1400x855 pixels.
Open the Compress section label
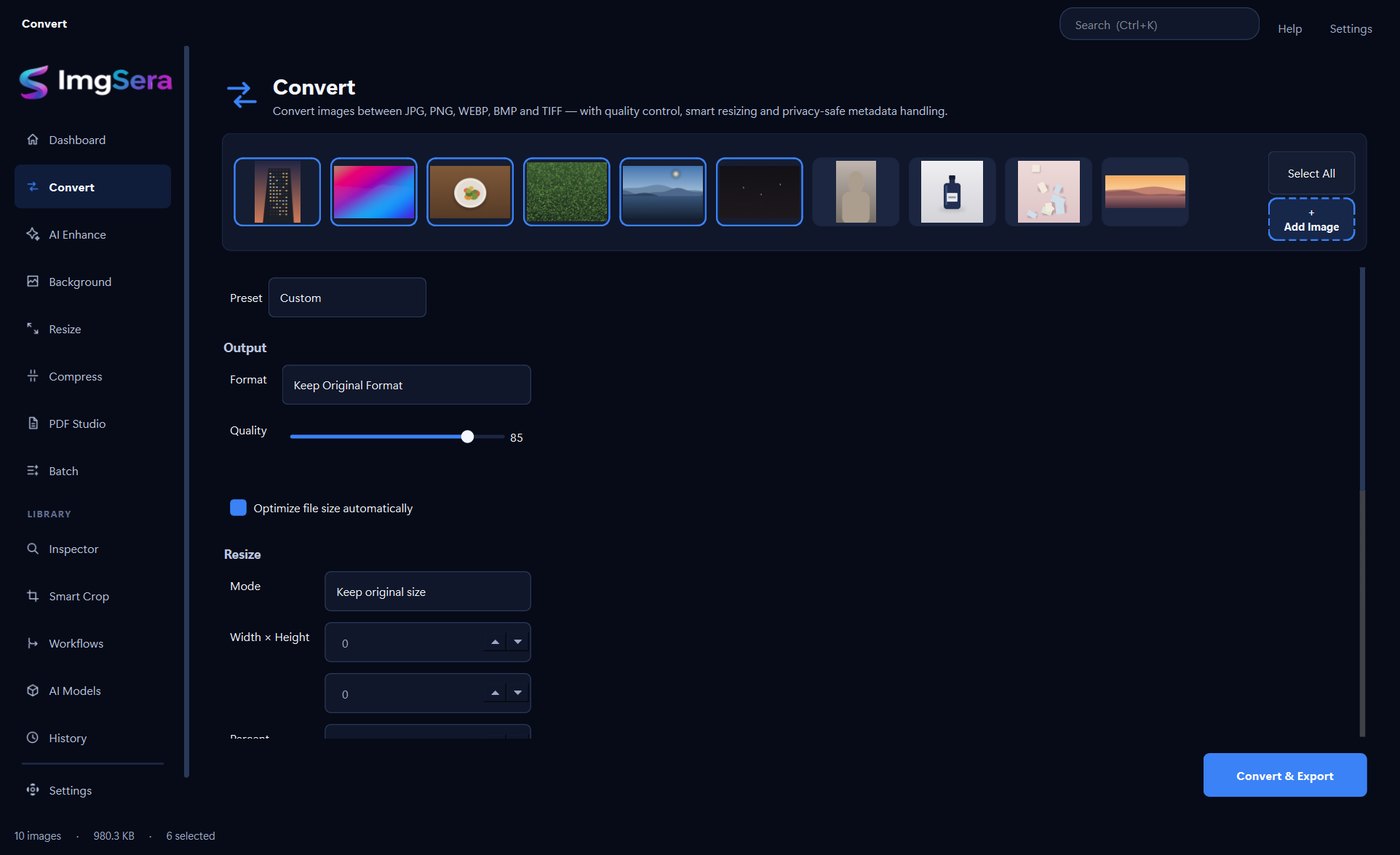click(76, 377)
